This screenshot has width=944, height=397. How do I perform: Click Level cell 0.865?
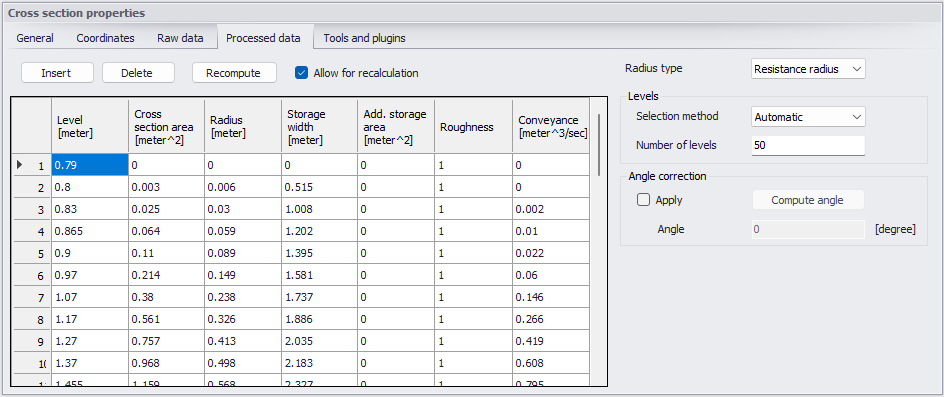90,231
